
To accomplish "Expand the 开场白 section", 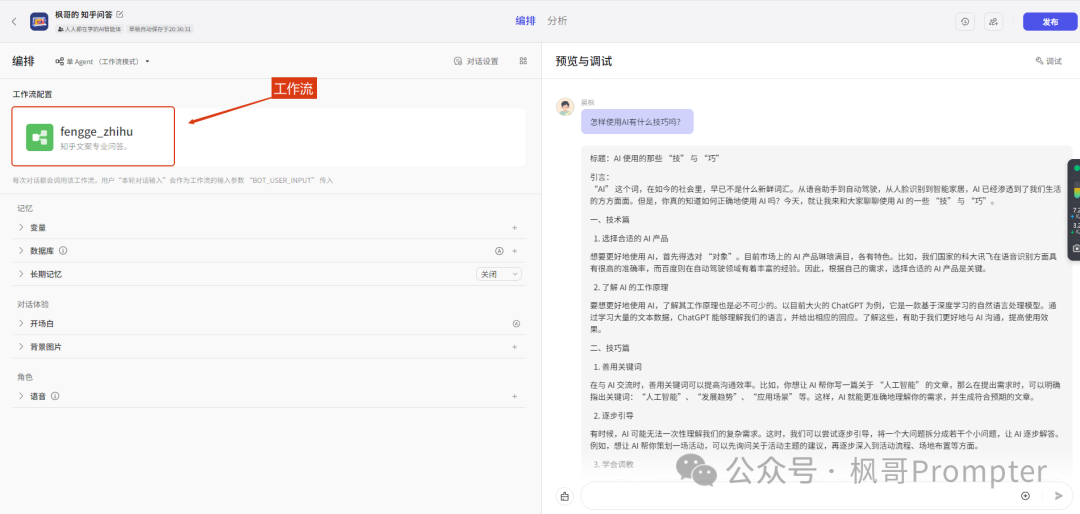I will [x=40, y=324].
